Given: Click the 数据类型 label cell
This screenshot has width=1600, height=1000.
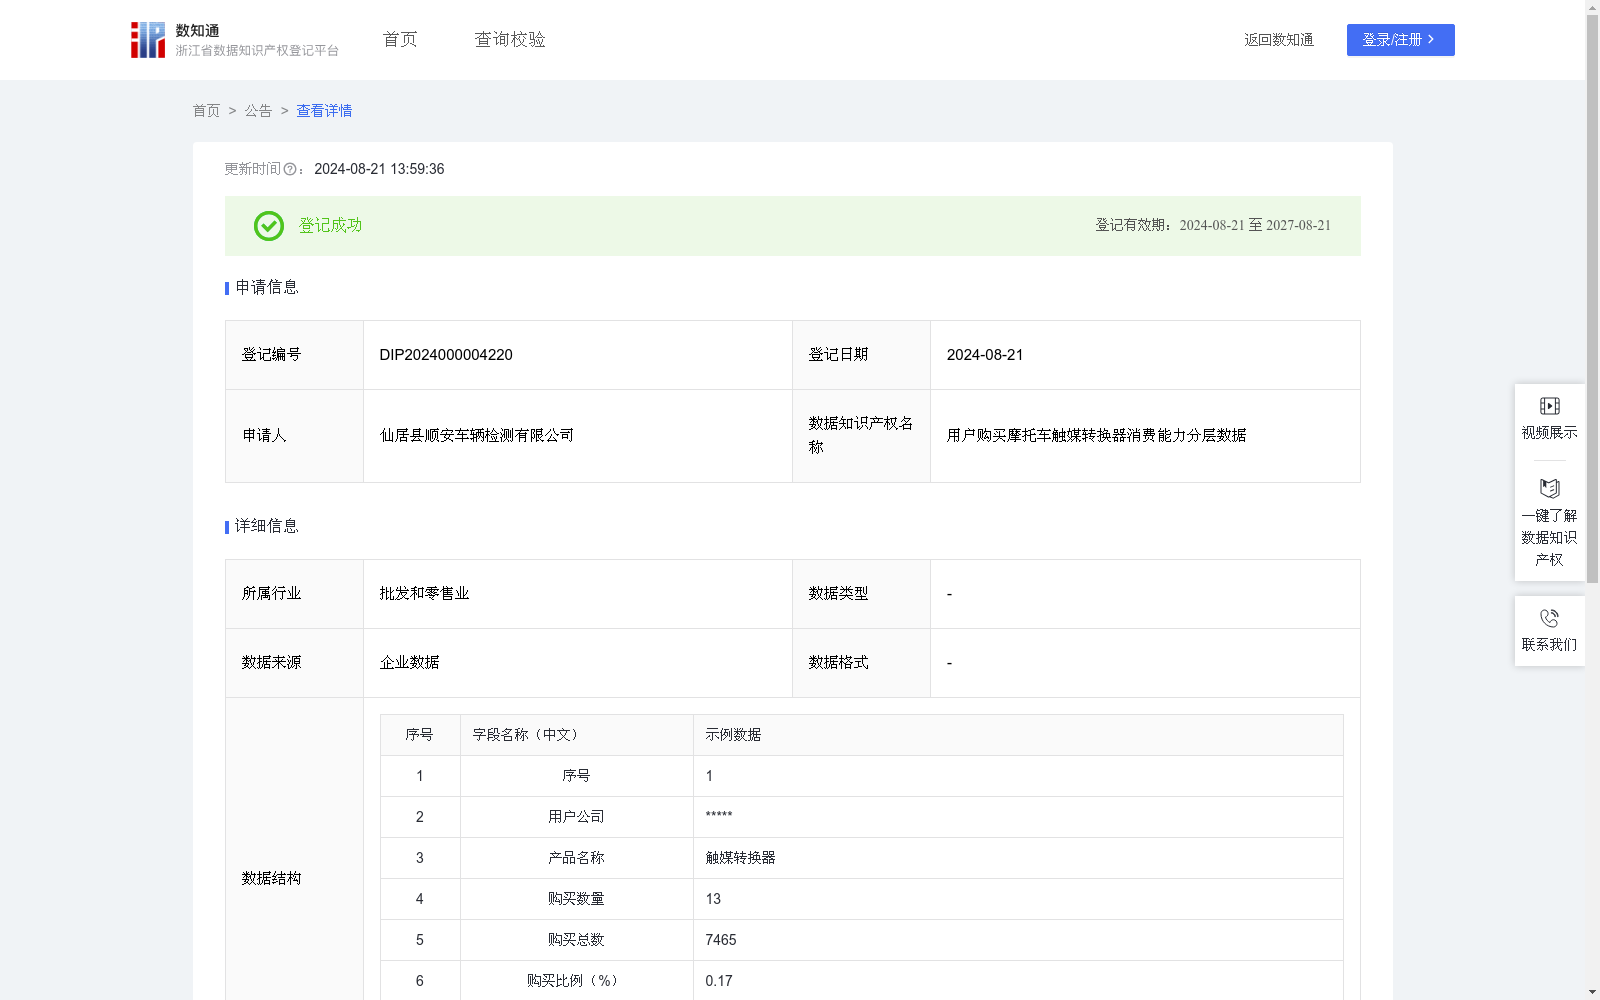Looking at the screenshot, I should [x=861, y=594].
